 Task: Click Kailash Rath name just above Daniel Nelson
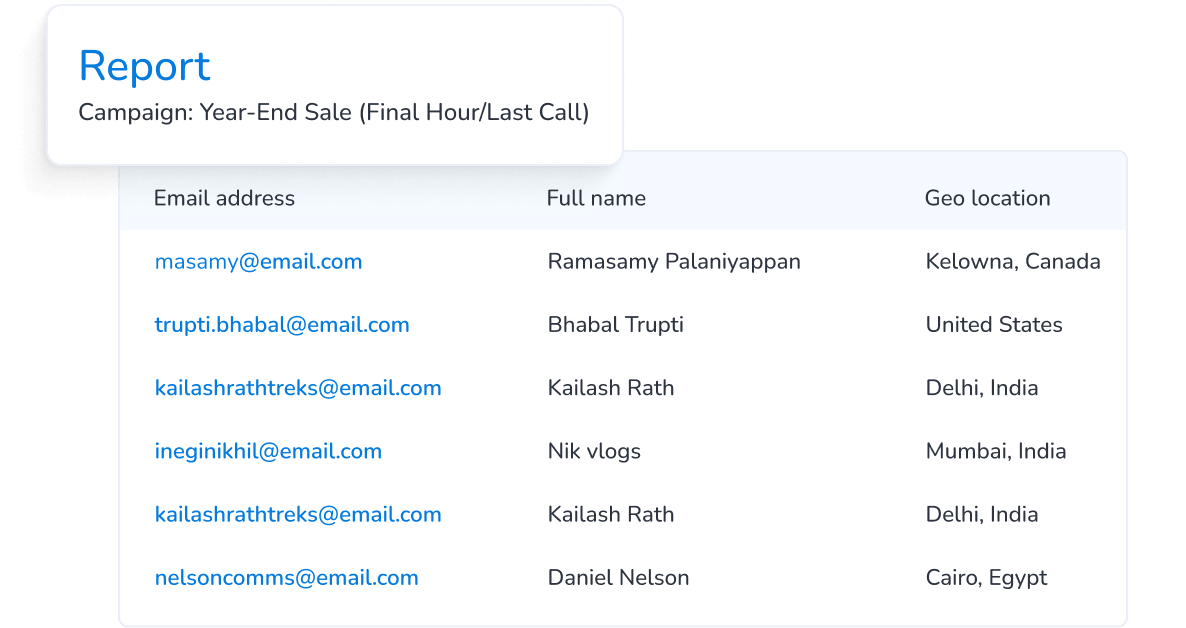pos(611,515)
